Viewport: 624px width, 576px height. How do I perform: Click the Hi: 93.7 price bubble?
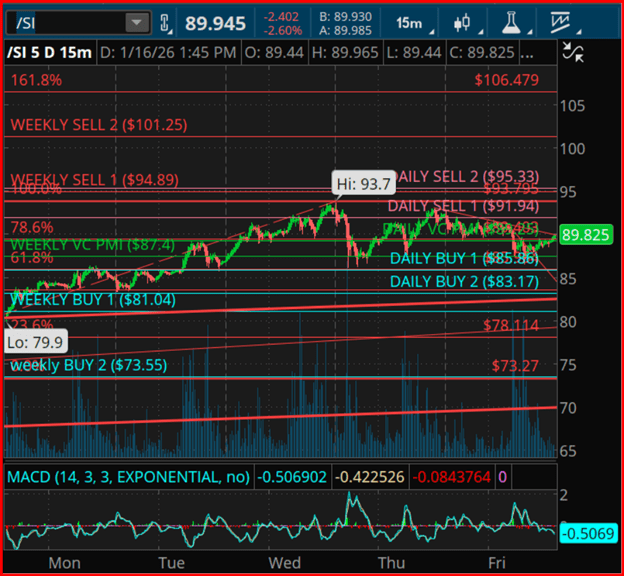click(364, 183)
